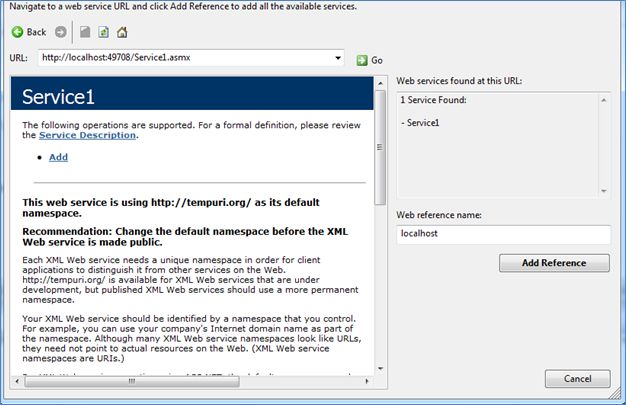Click the services list scroll up arrow
The image size is (626, 405).
(604, 100)
